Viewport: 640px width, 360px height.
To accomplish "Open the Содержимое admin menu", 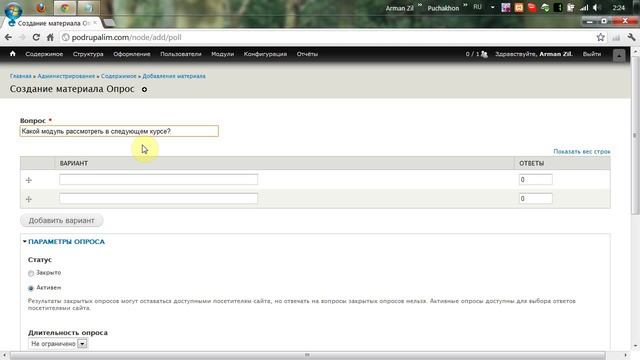I will [44, 54].
